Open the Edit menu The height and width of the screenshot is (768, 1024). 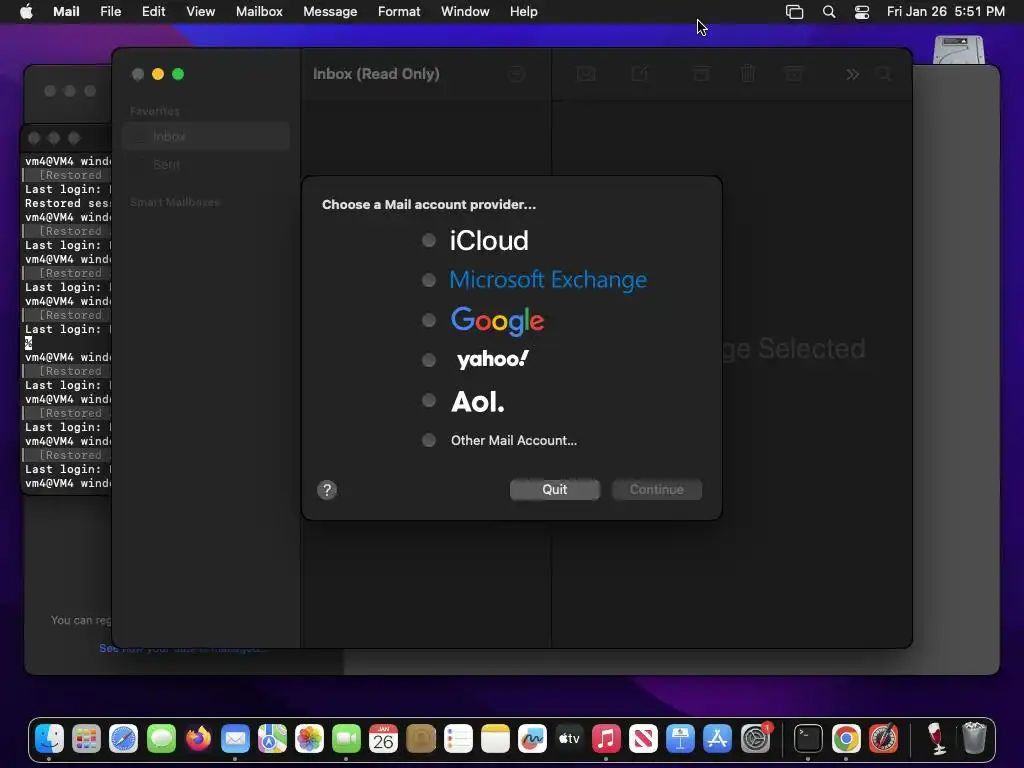pos(153,12)
